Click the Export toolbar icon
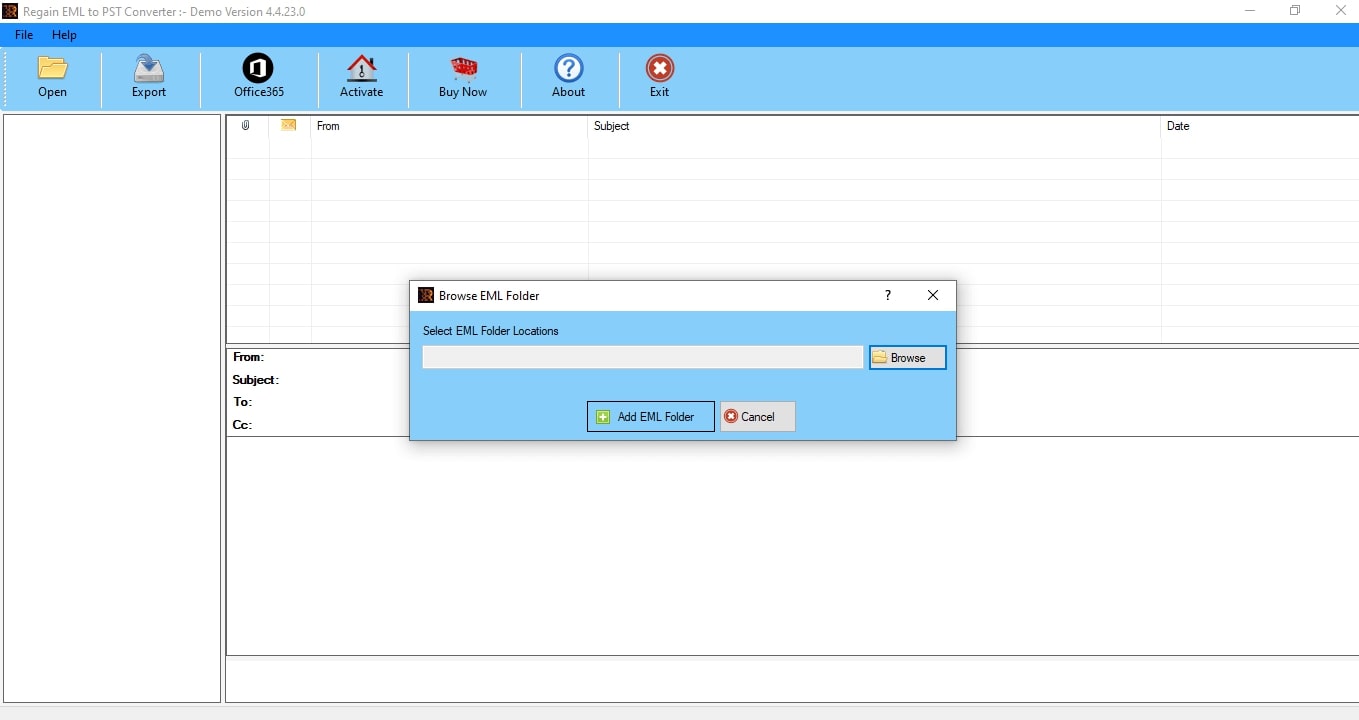 click(x=149, y=77)
